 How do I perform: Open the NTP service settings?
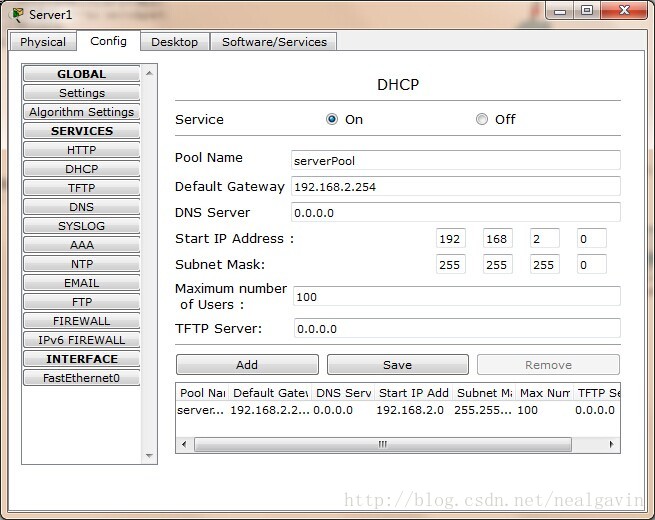coord(81,264)
